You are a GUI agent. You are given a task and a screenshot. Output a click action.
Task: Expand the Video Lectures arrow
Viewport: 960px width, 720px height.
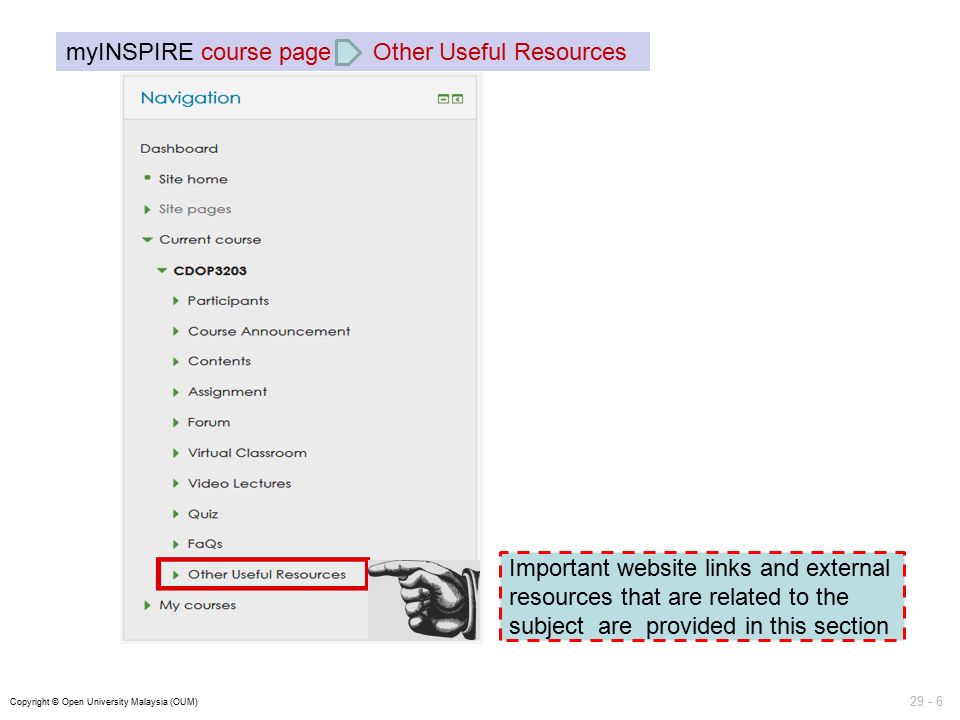click(x=176, y=484)
